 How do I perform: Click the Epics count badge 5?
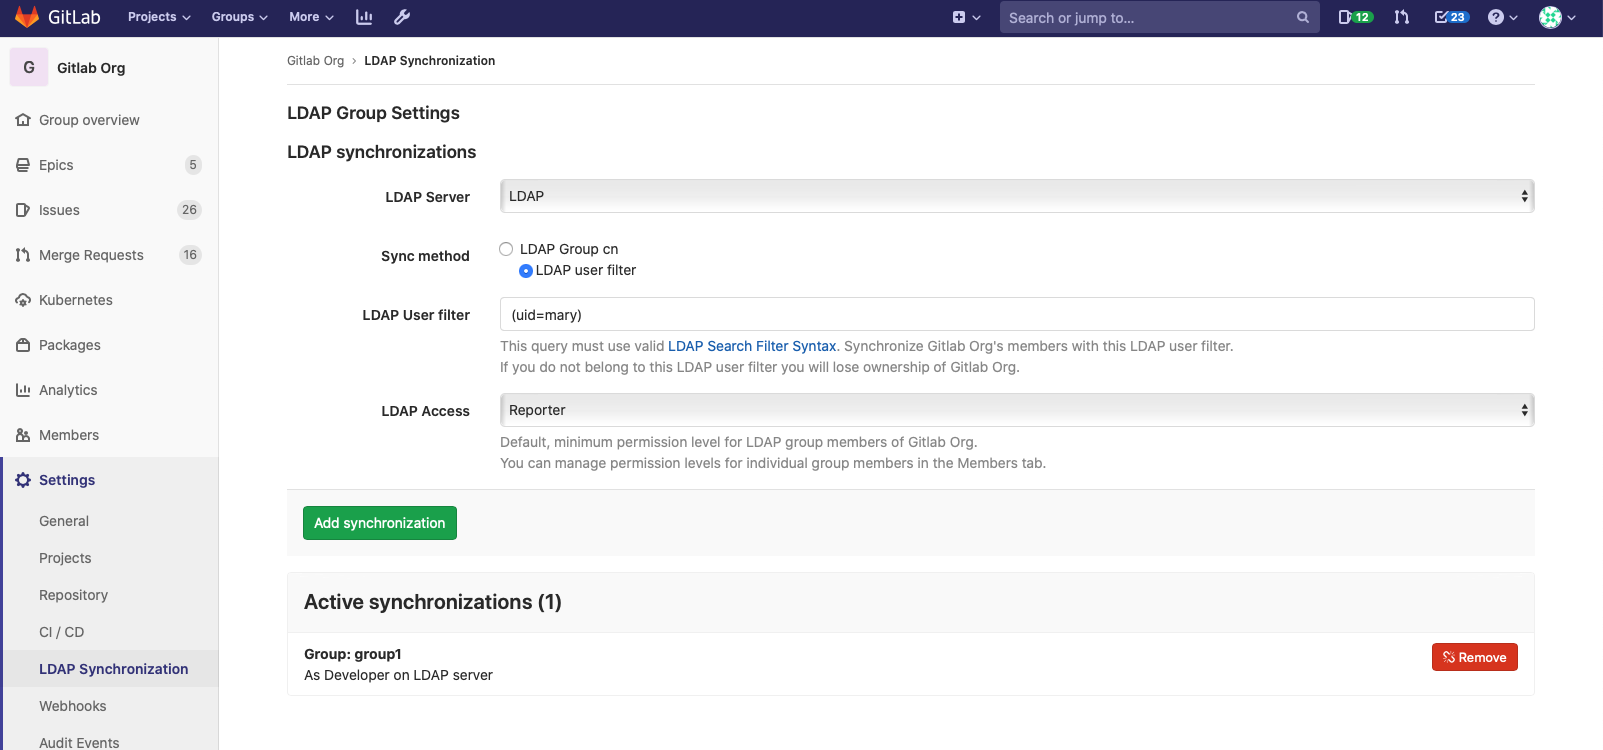193,165
